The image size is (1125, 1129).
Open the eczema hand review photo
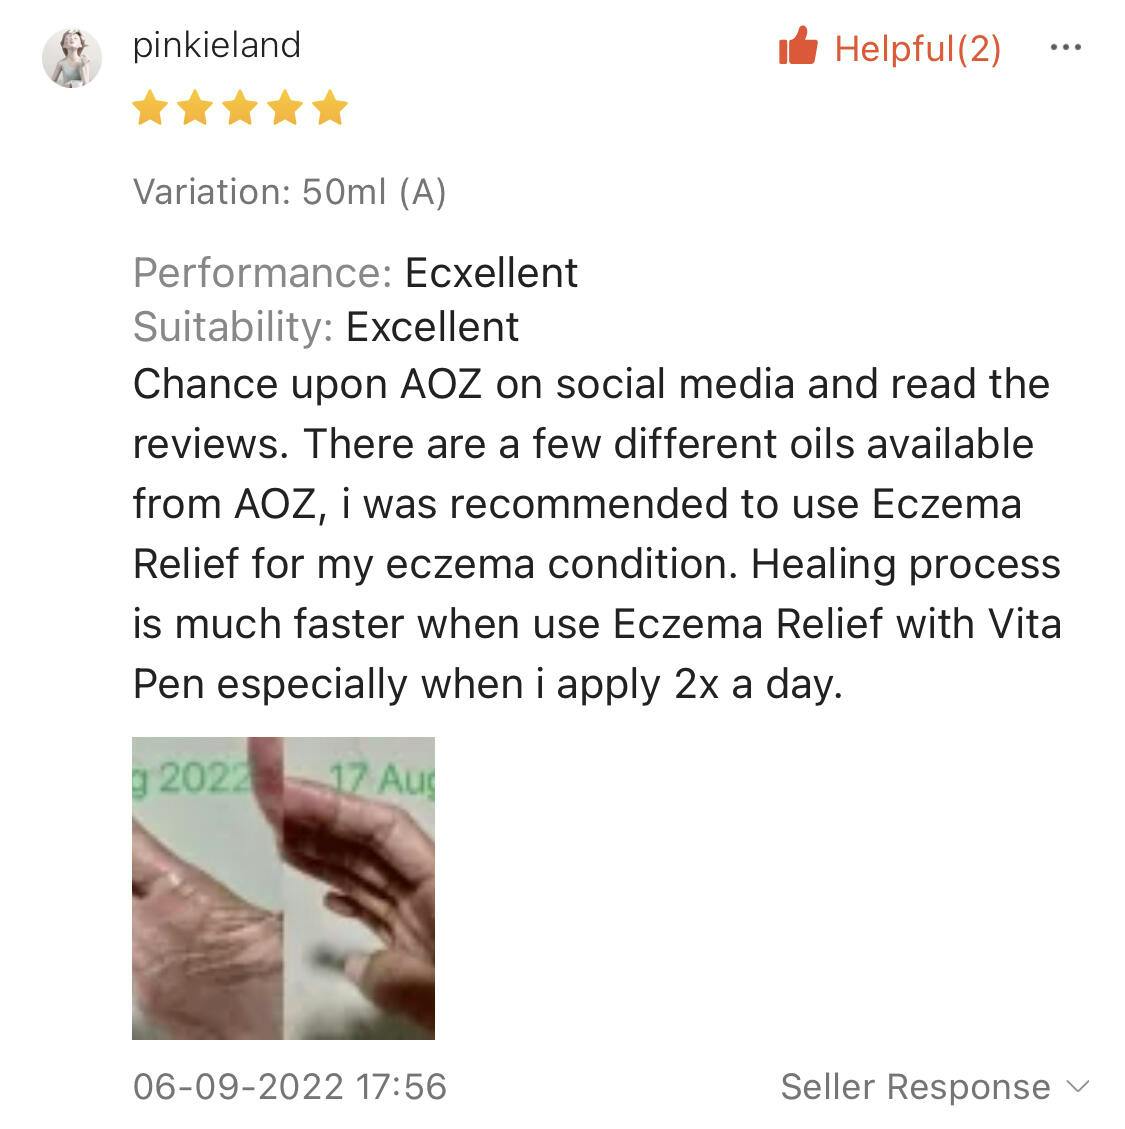(283, 888)
